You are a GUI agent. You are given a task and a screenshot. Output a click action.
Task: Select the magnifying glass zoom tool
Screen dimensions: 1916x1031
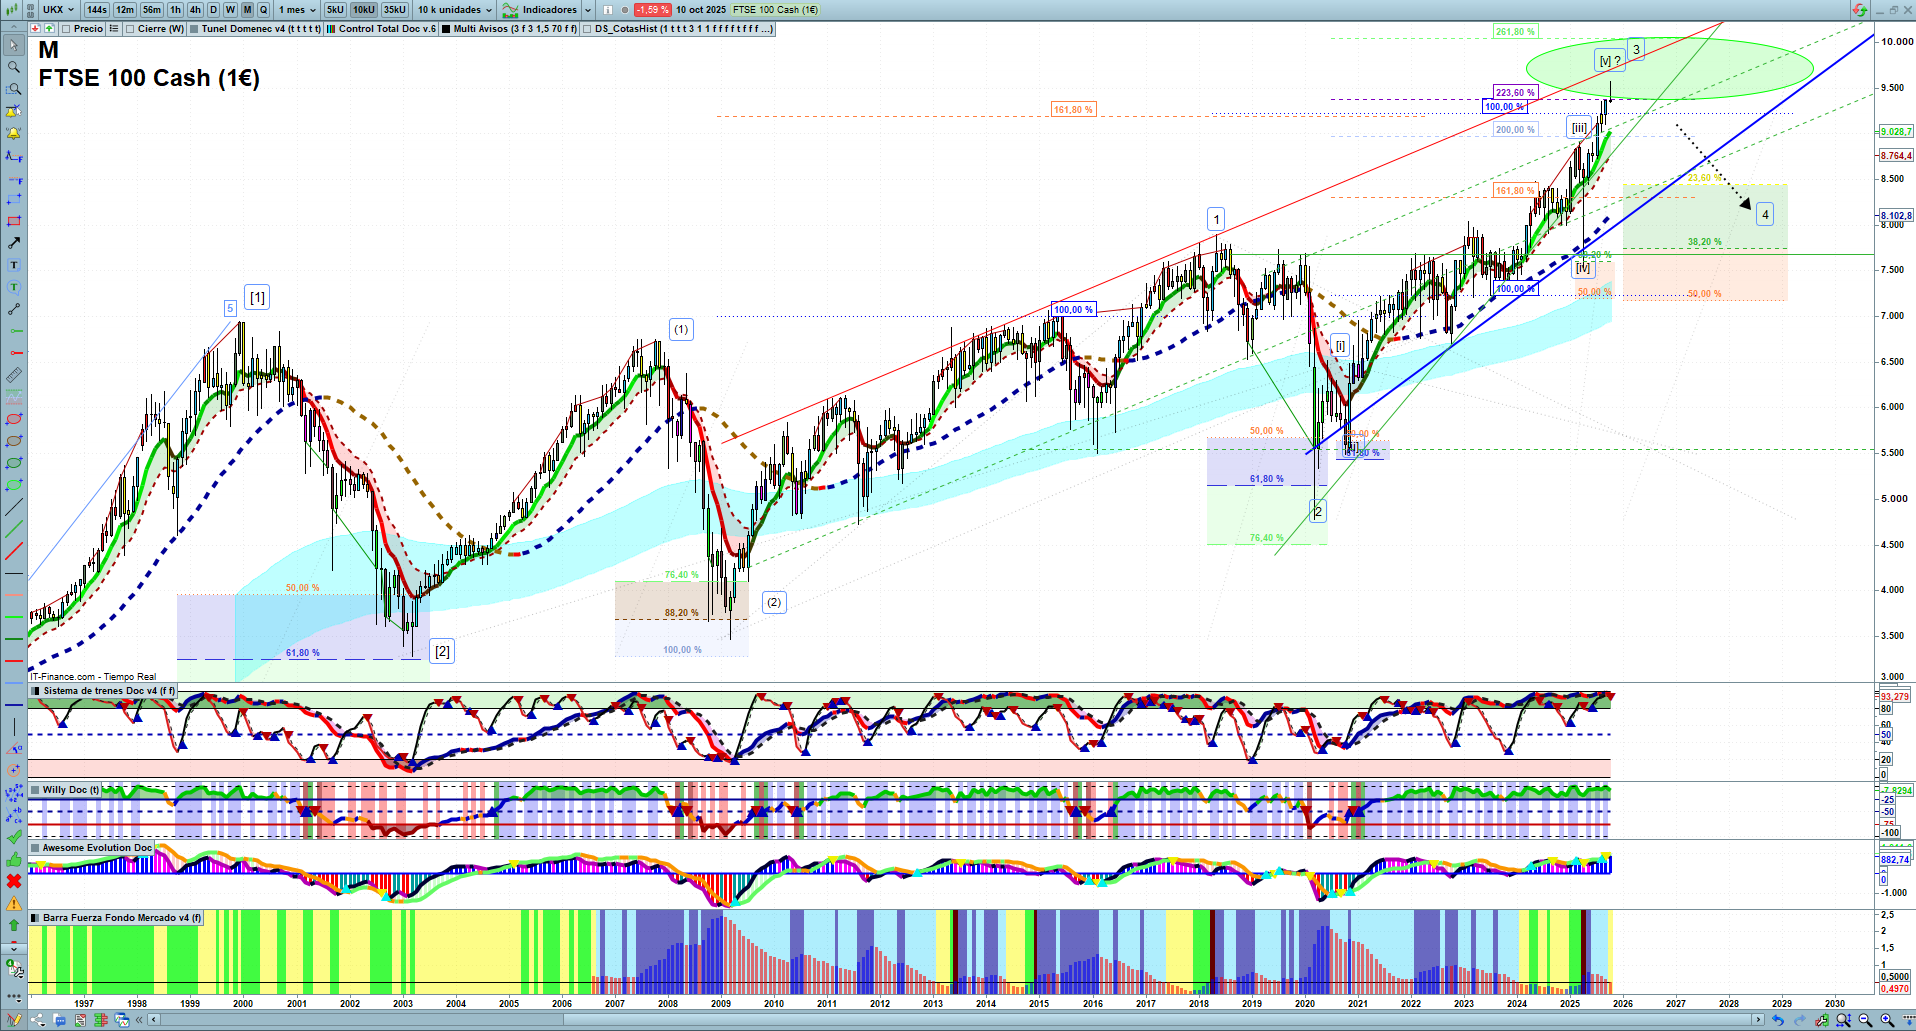pos(14,67)
